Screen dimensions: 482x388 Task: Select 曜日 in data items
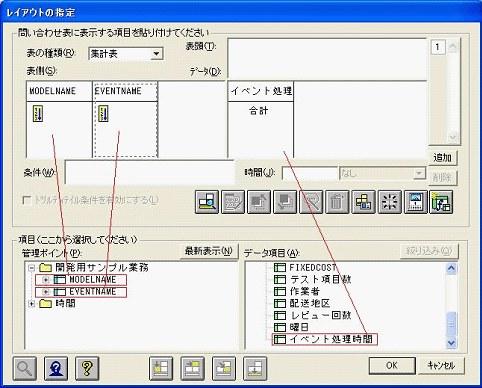[299, 327]
